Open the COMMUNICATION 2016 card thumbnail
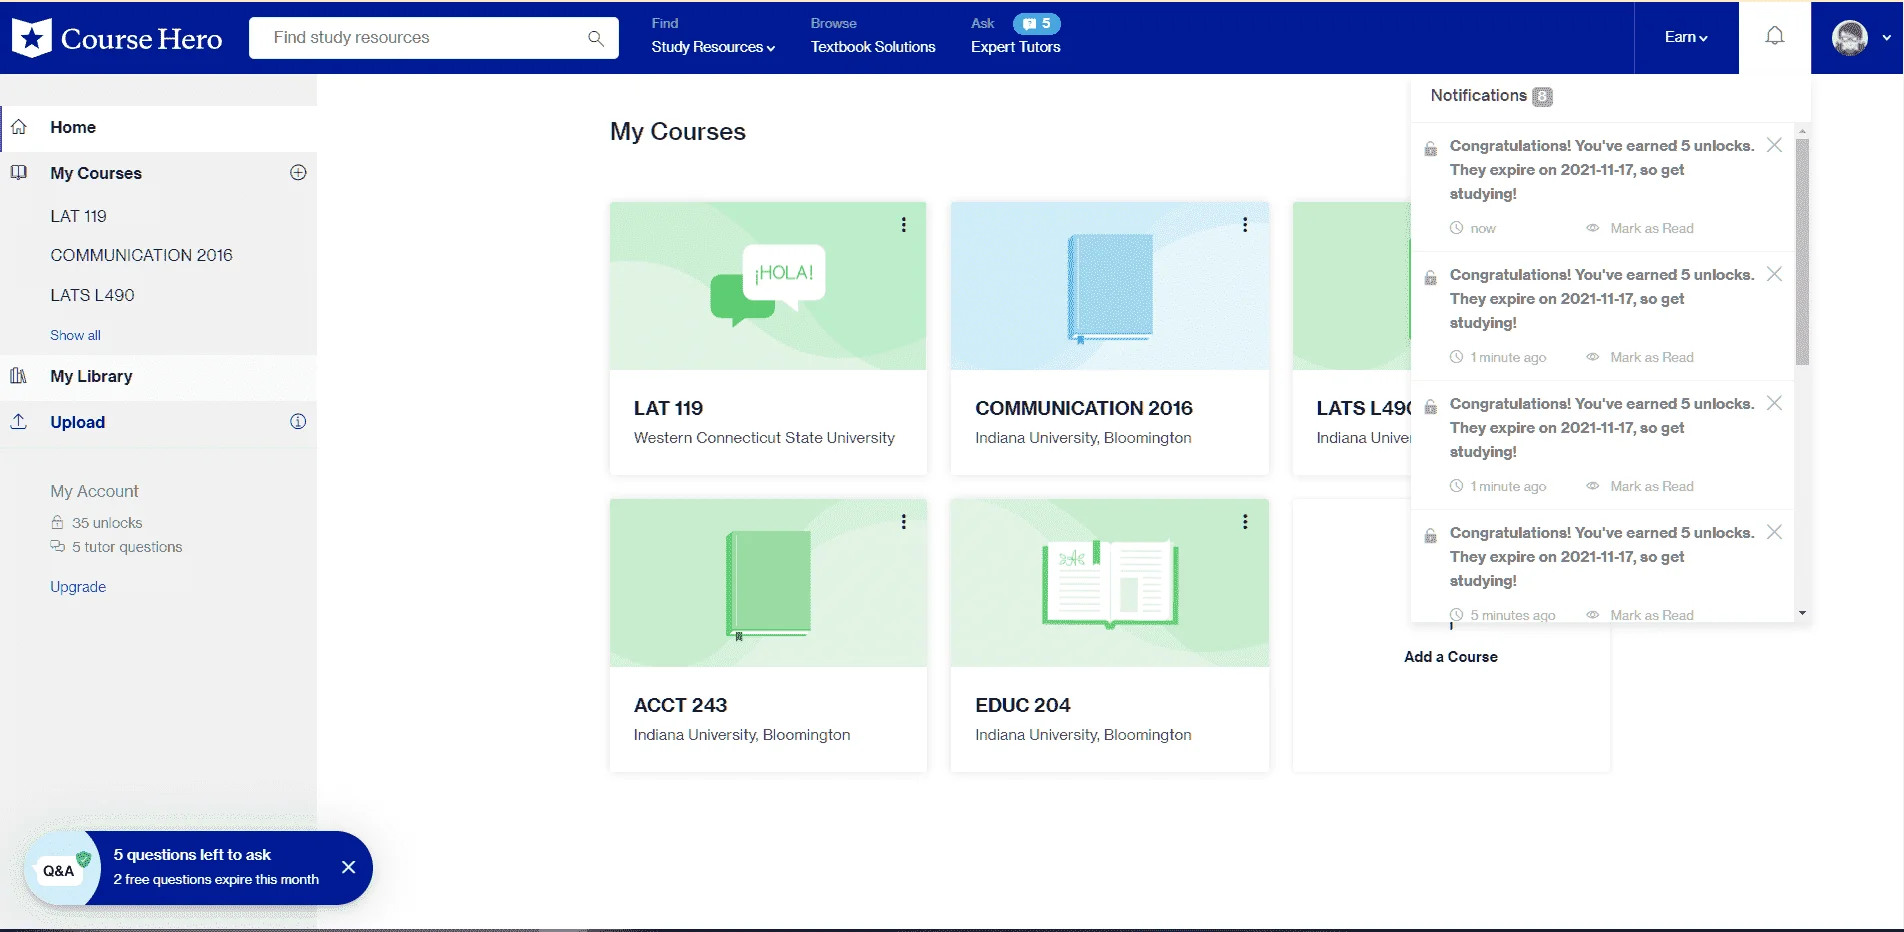 [1110, 286]
